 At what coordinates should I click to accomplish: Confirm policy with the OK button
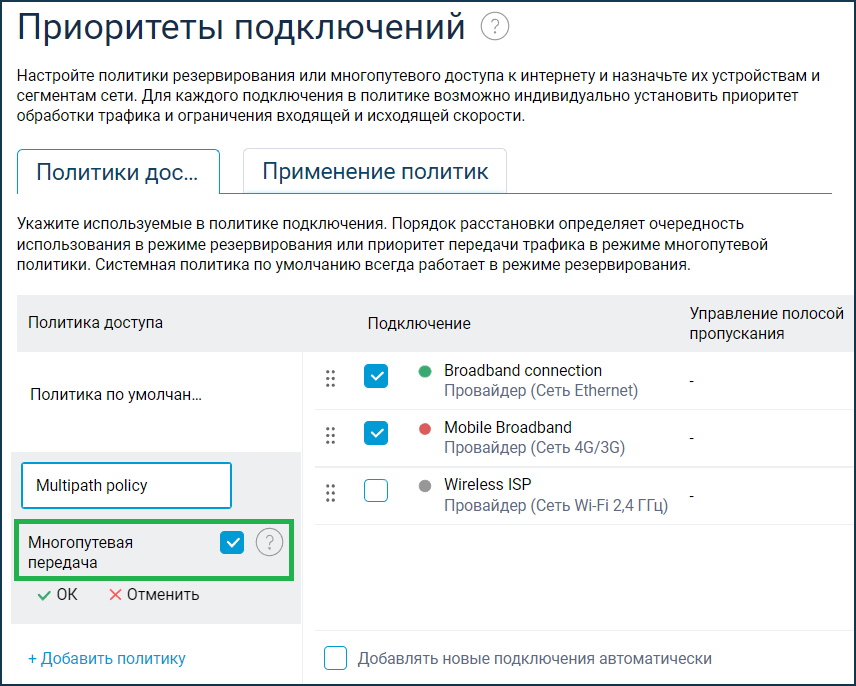57,595
